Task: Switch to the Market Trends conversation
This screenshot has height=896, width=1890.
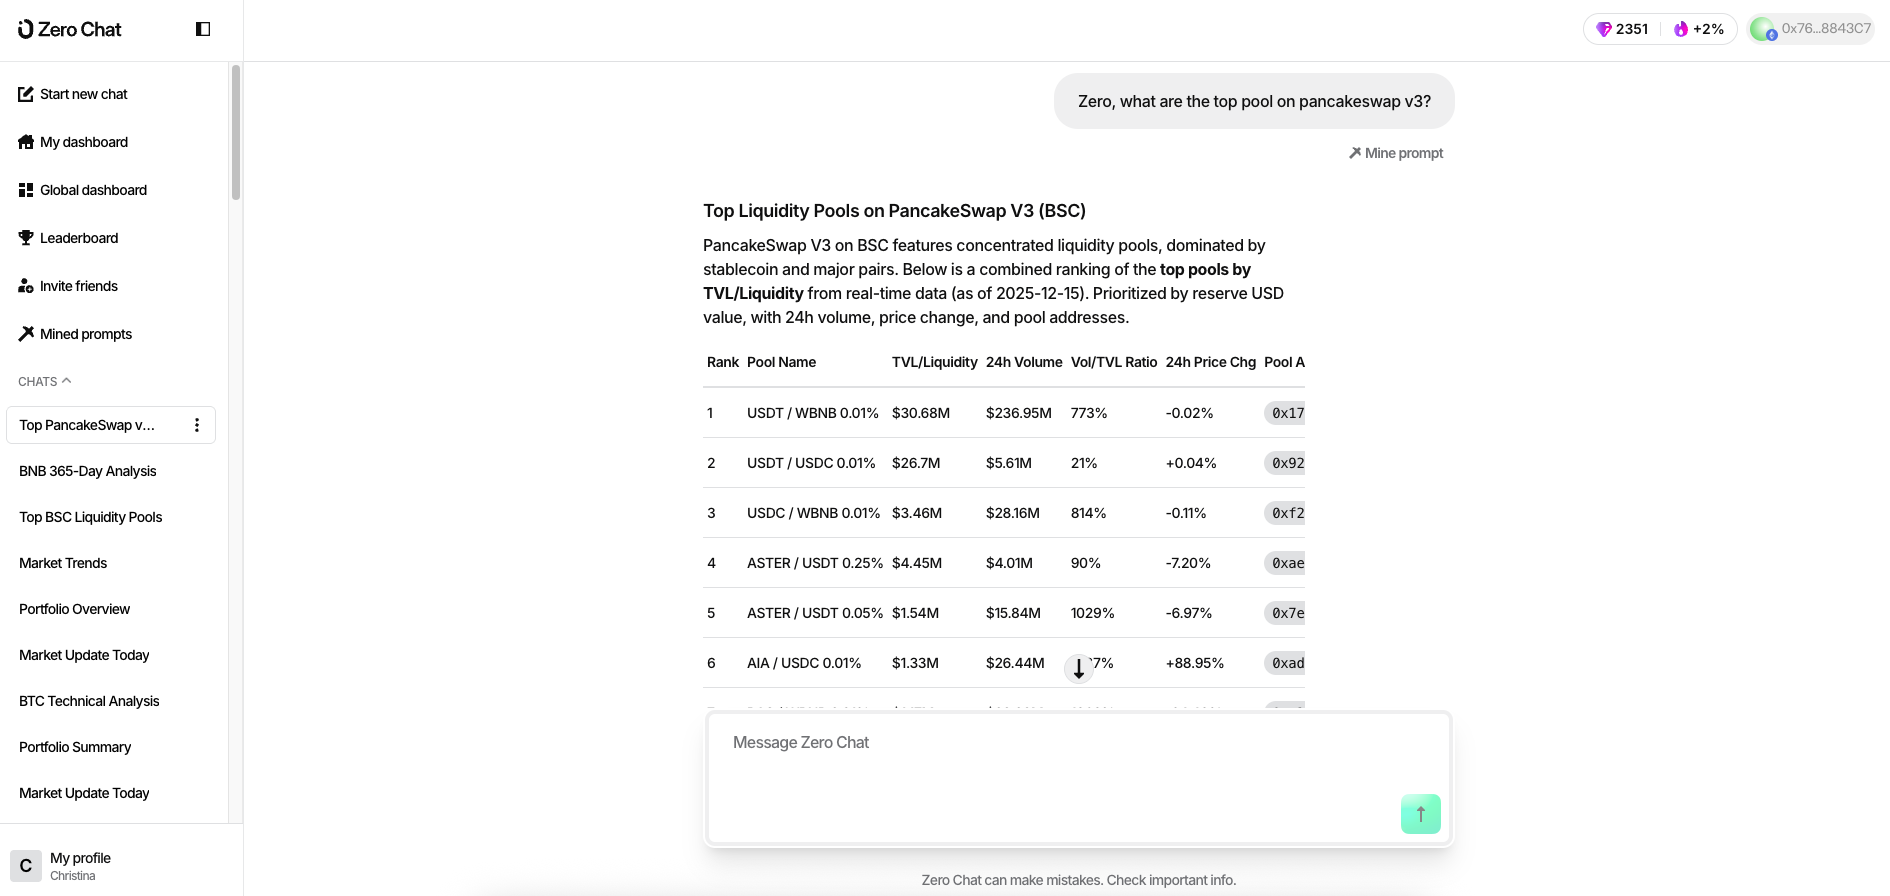Action: [x=63, y=562]
